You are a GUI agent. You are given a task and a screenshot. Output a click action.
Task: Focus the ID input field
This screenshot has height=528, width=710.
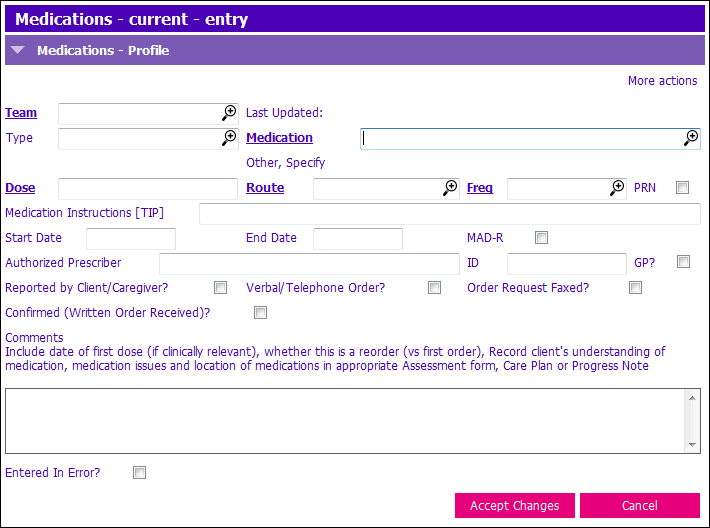coord(567,264)
